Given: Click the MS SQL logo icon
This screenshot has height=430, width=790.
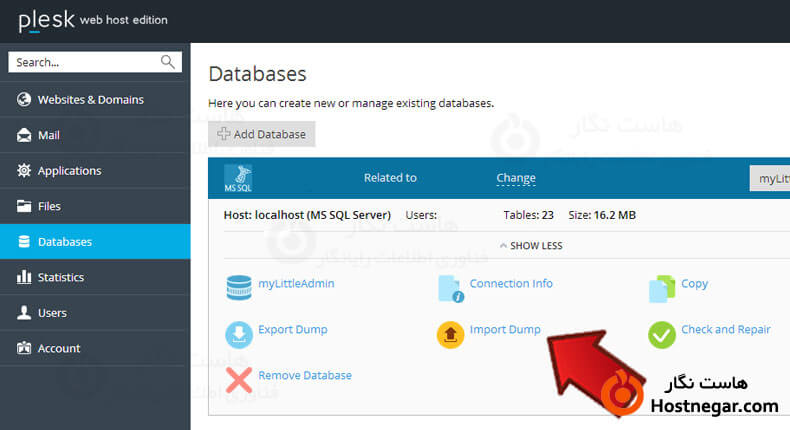Looking at the screenshot, I should [238, 178].
